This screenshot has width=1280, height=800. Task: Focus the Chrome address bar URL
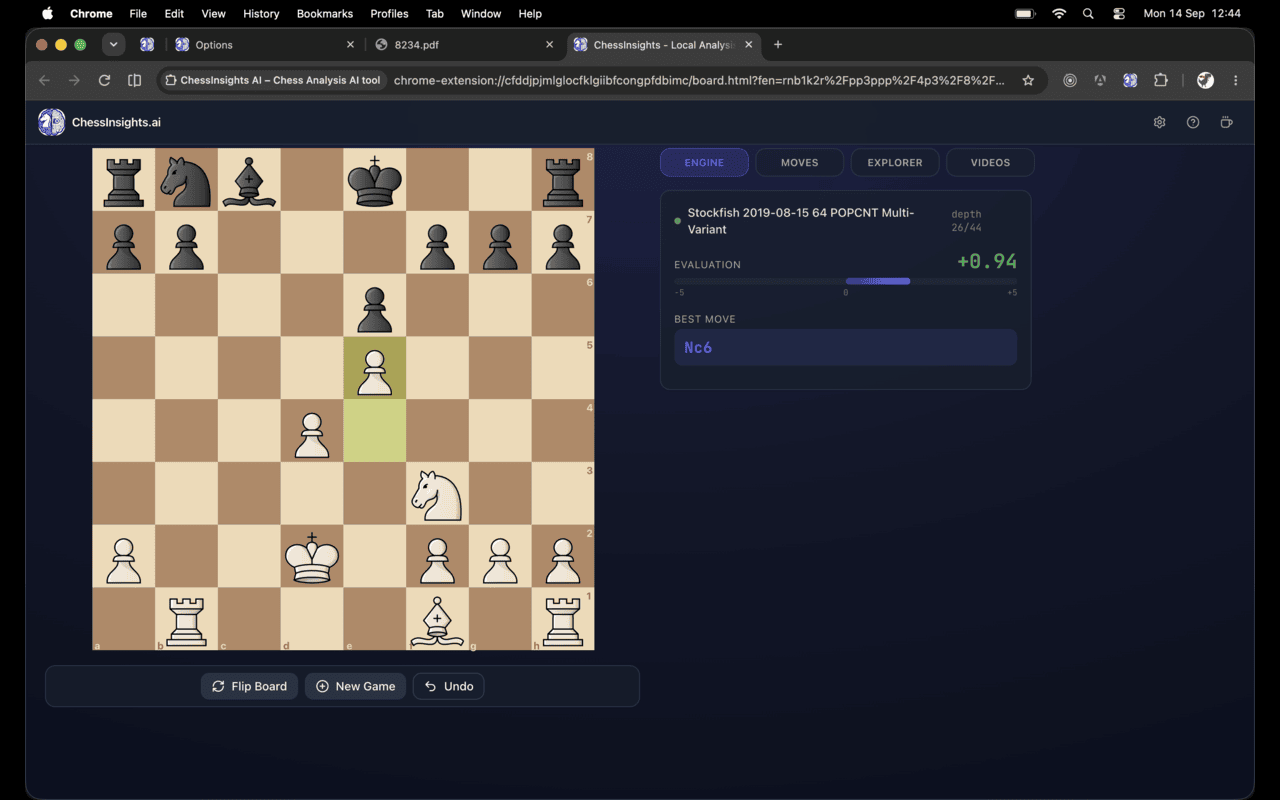point(698,80)
